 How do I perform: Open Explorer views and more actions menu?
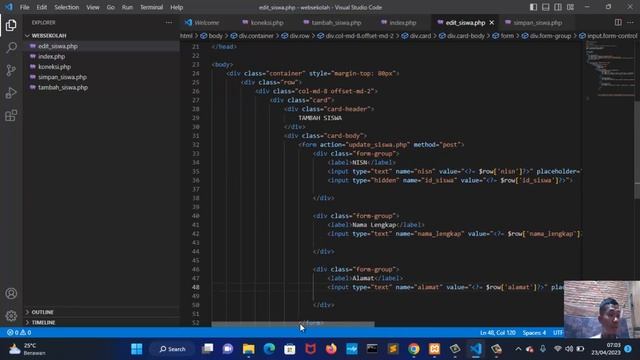click(169, 22)
